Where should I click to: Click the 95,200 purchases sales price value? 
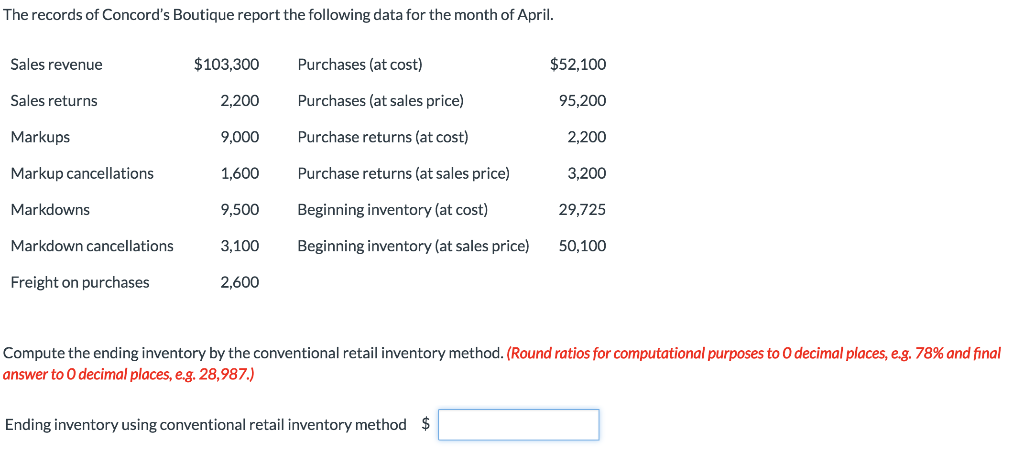coord(582,101)
